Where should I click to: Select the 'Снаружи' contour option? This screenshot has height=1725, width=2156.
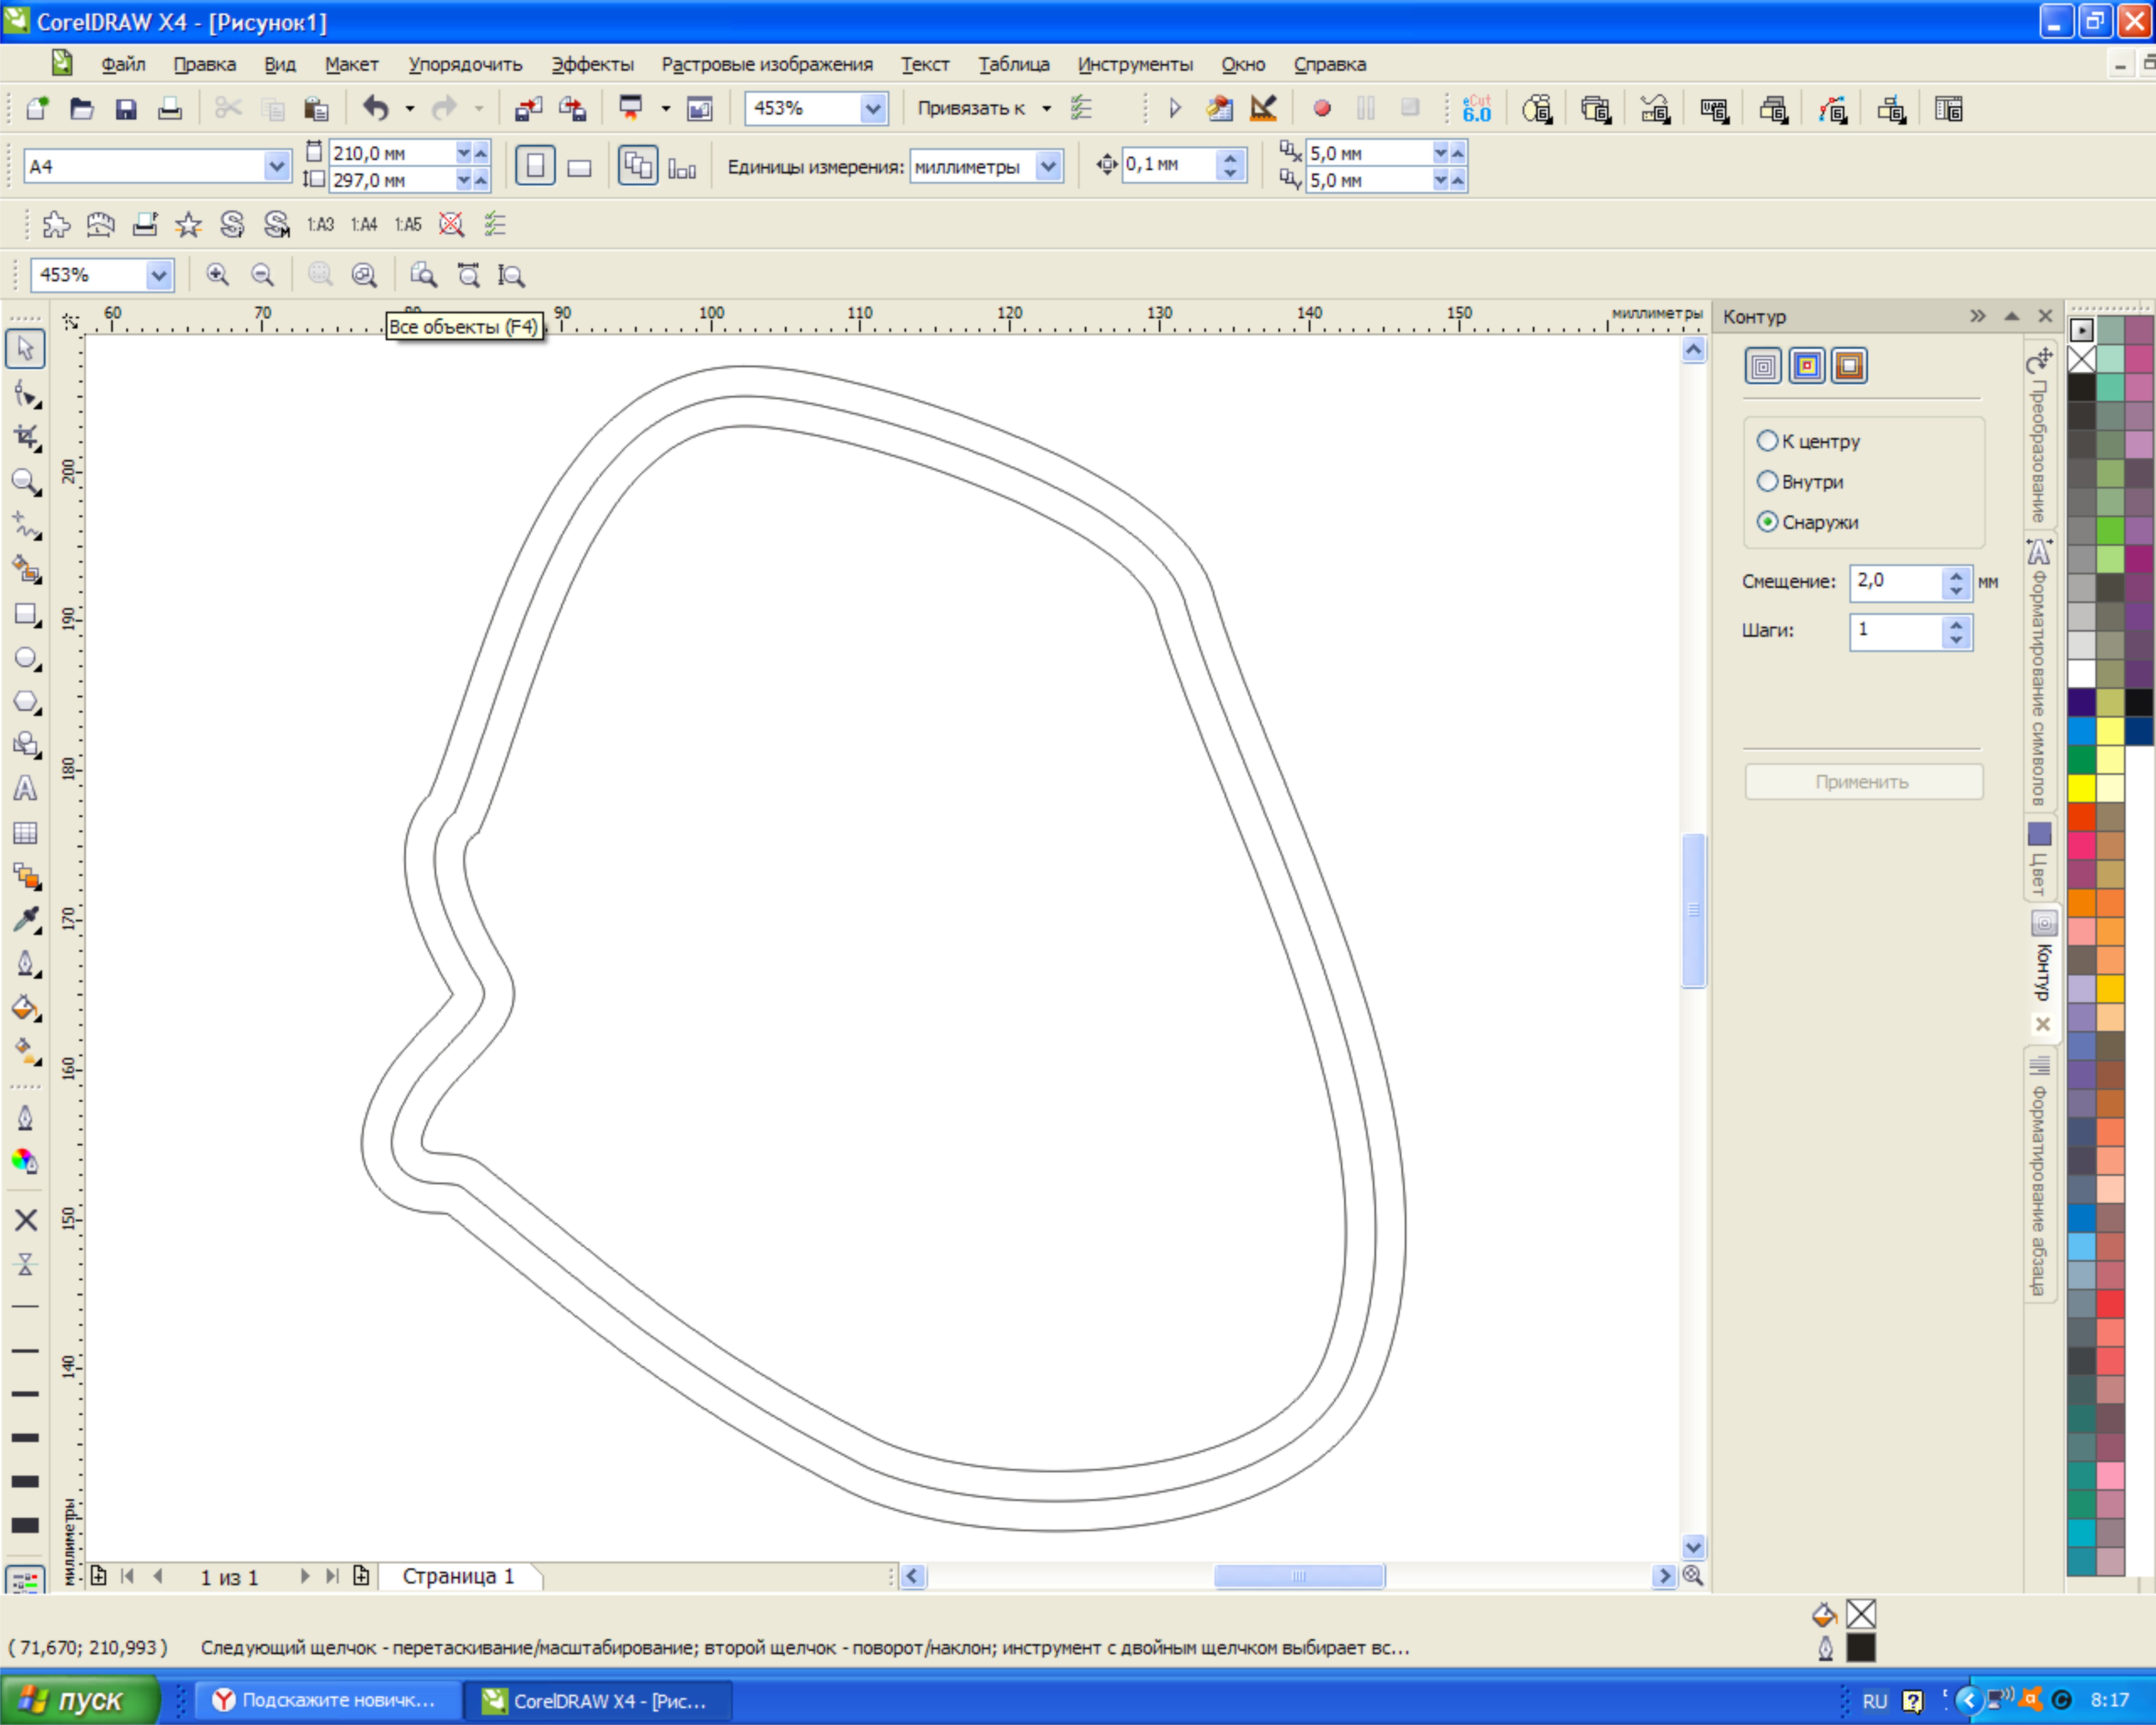[1808, 522]
